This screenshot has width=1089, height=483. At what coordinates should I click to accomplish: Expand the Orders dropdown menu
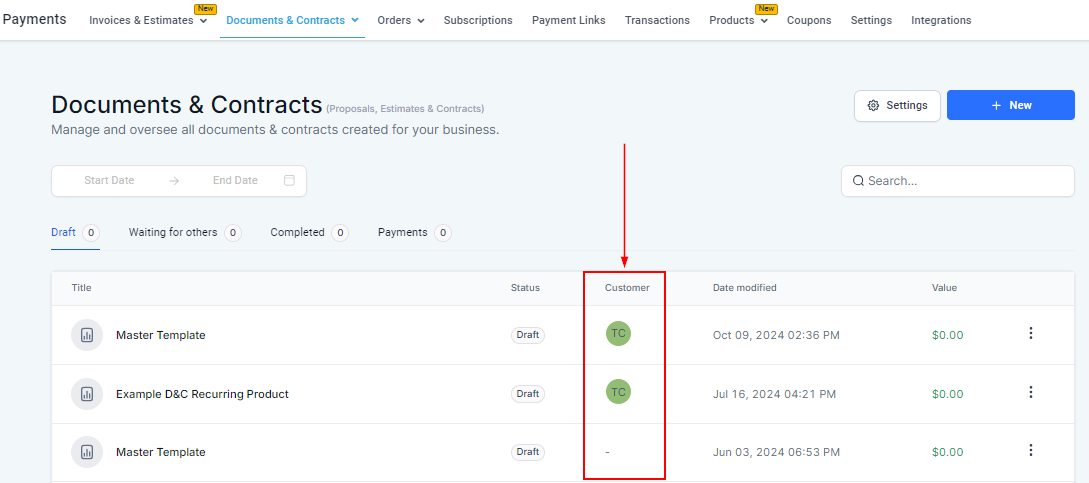400,21
